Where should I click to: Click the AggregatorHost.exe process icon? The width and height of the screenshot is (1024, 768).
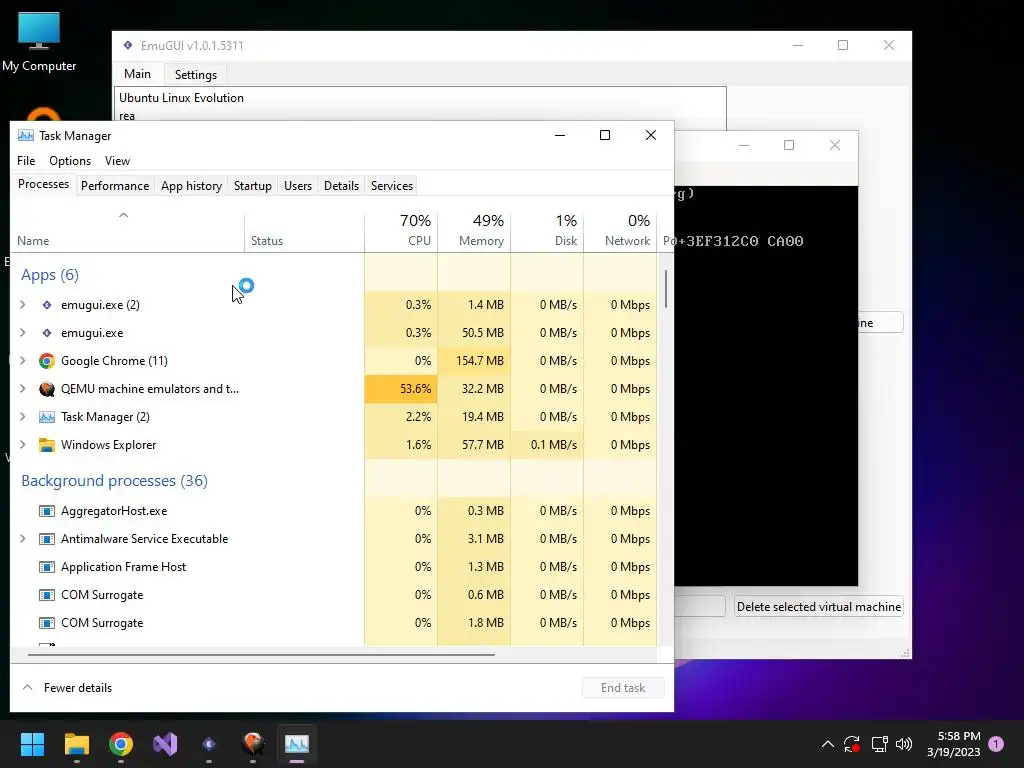[46, 511]
